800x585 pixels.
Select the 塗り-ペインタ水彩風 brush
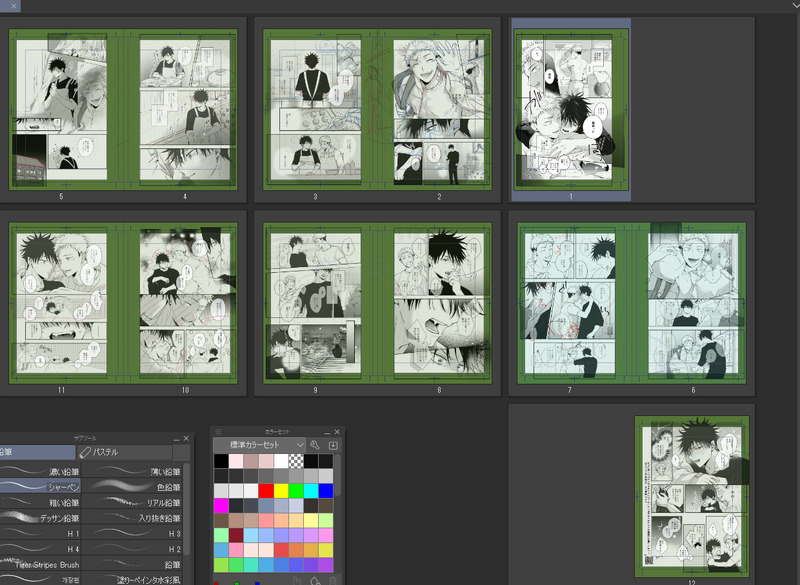click(132, 579)
